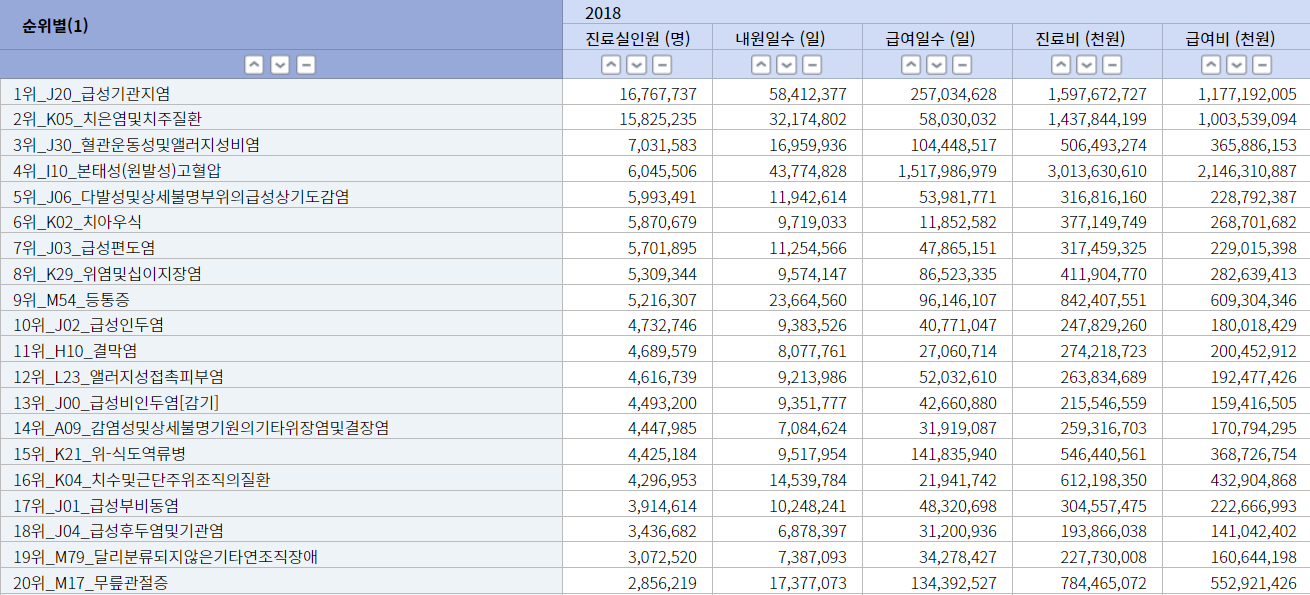Sort 진료실인원 (명) ascending with up arrow
This screenshot has width=1310, height=595.
611,65
